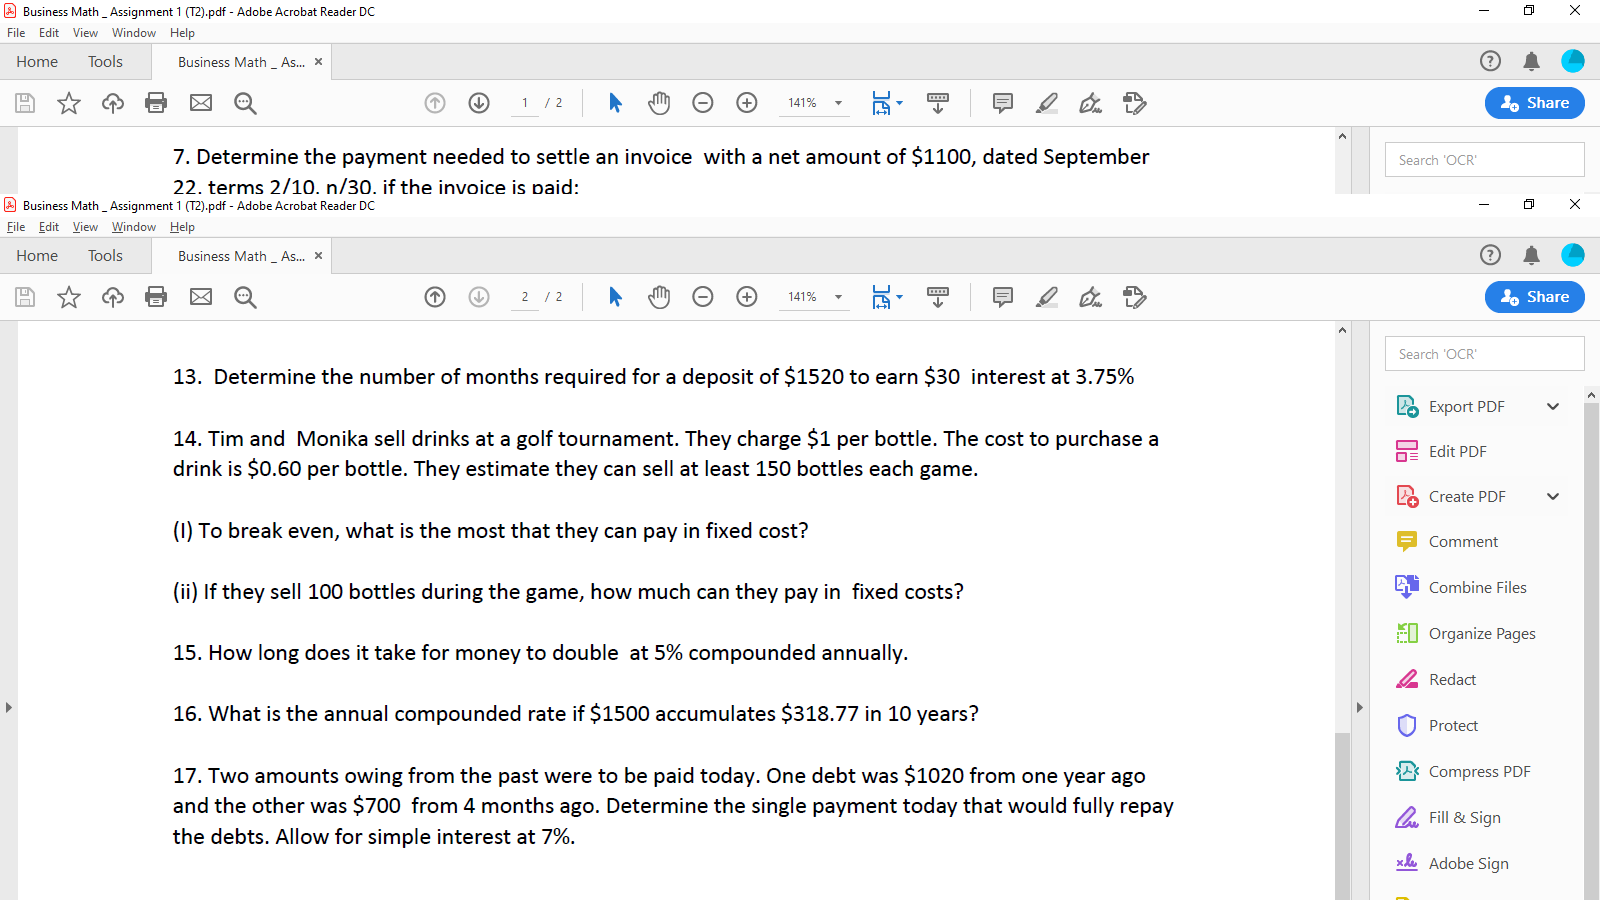Send for comments icon in page 2 window

(x=1135, y=297)
